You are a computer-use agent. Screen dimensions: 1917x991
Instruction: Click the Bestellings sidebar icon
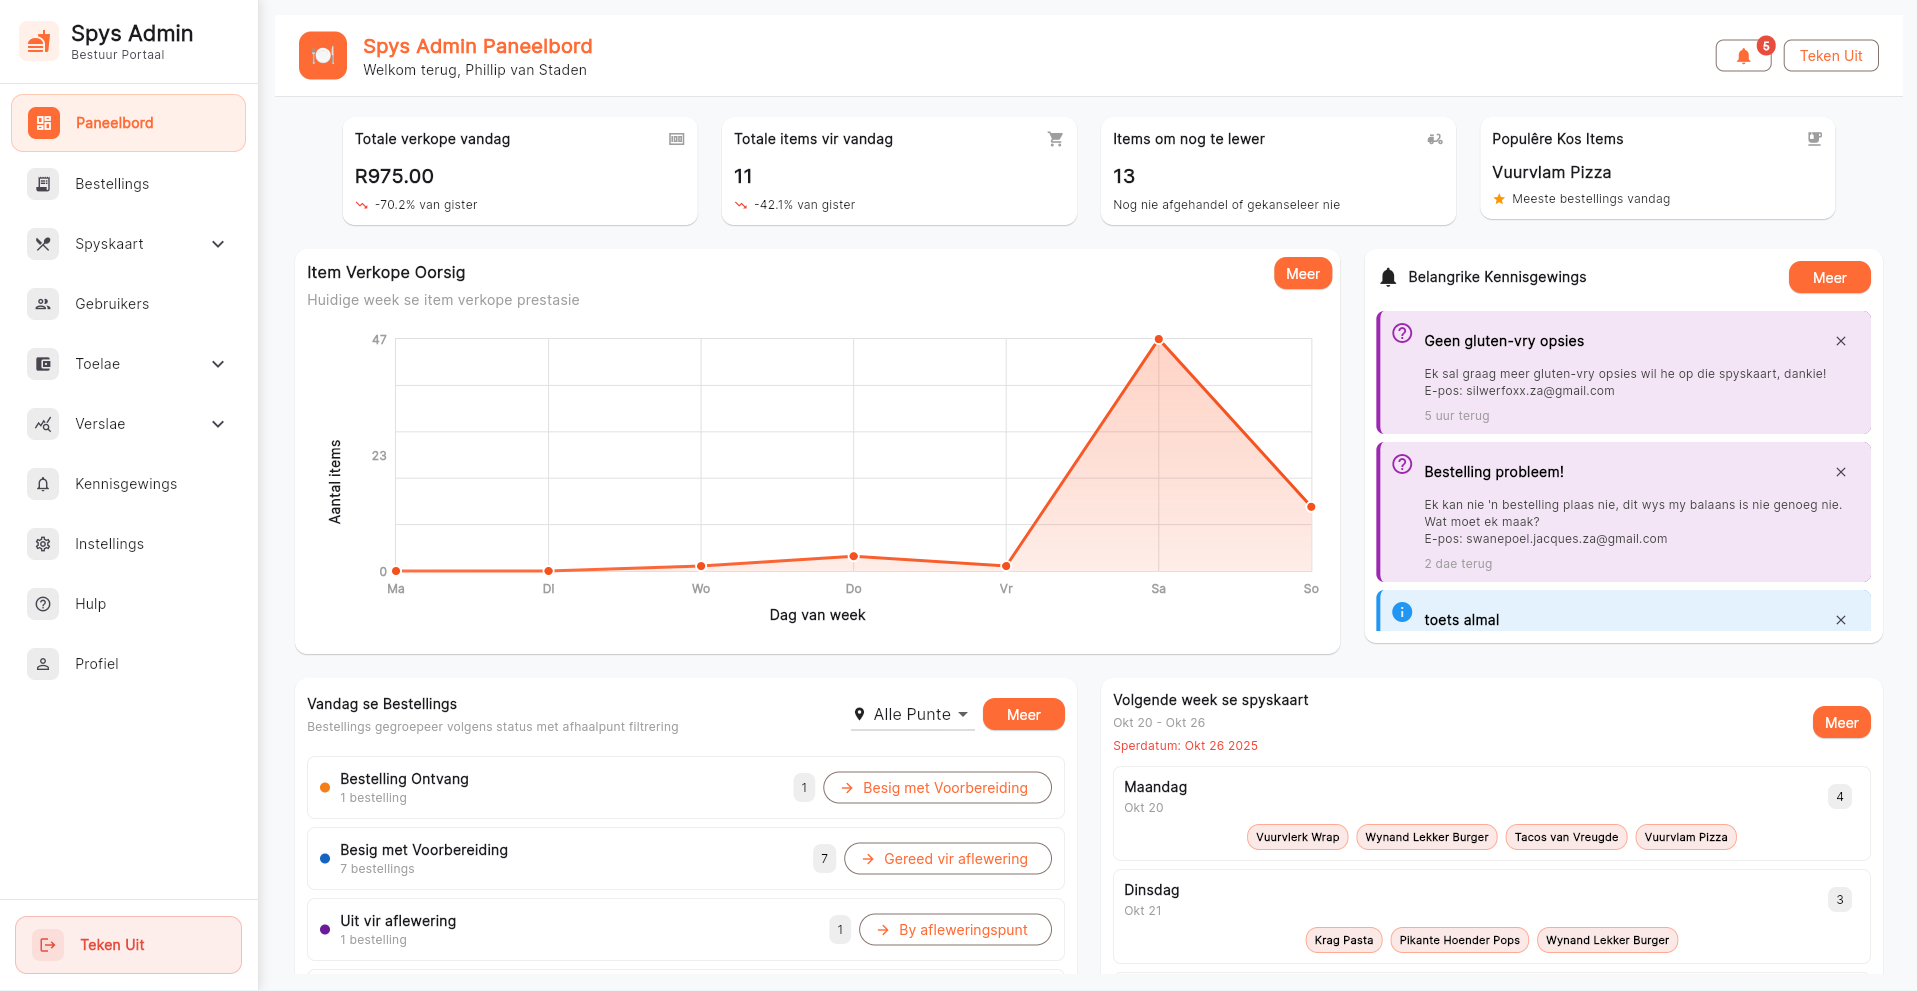43,184
